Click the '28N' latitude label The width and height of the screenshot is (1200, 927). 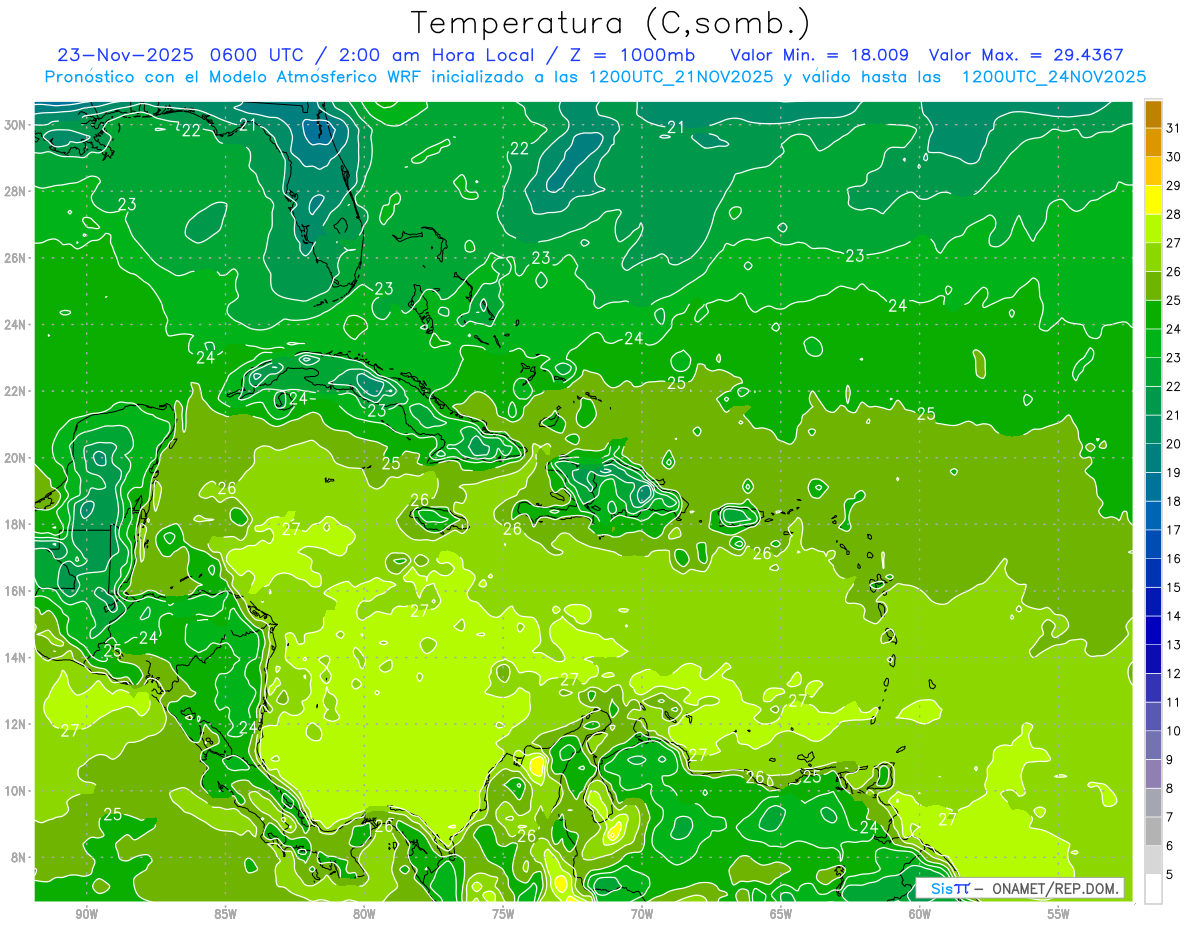(x=16, y=191)
